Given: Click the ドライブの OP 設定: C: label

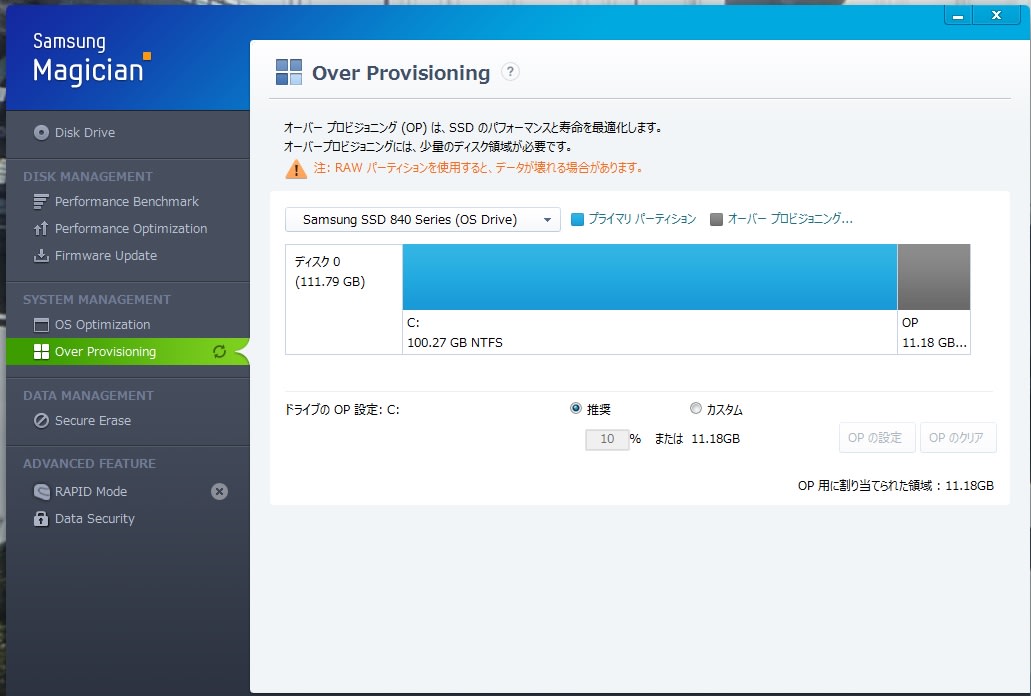Looking at the screenshot, I should (342, 409).
